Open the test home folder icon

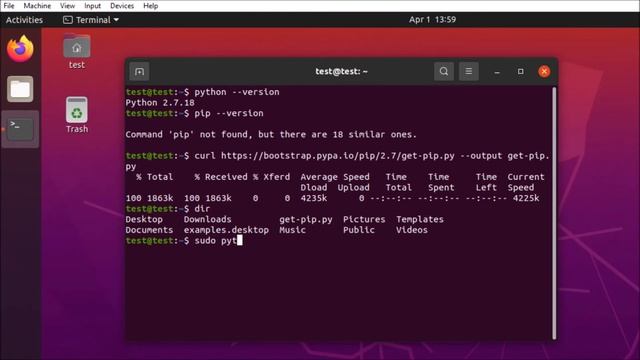pyautogui.click(x=77, y=52)
